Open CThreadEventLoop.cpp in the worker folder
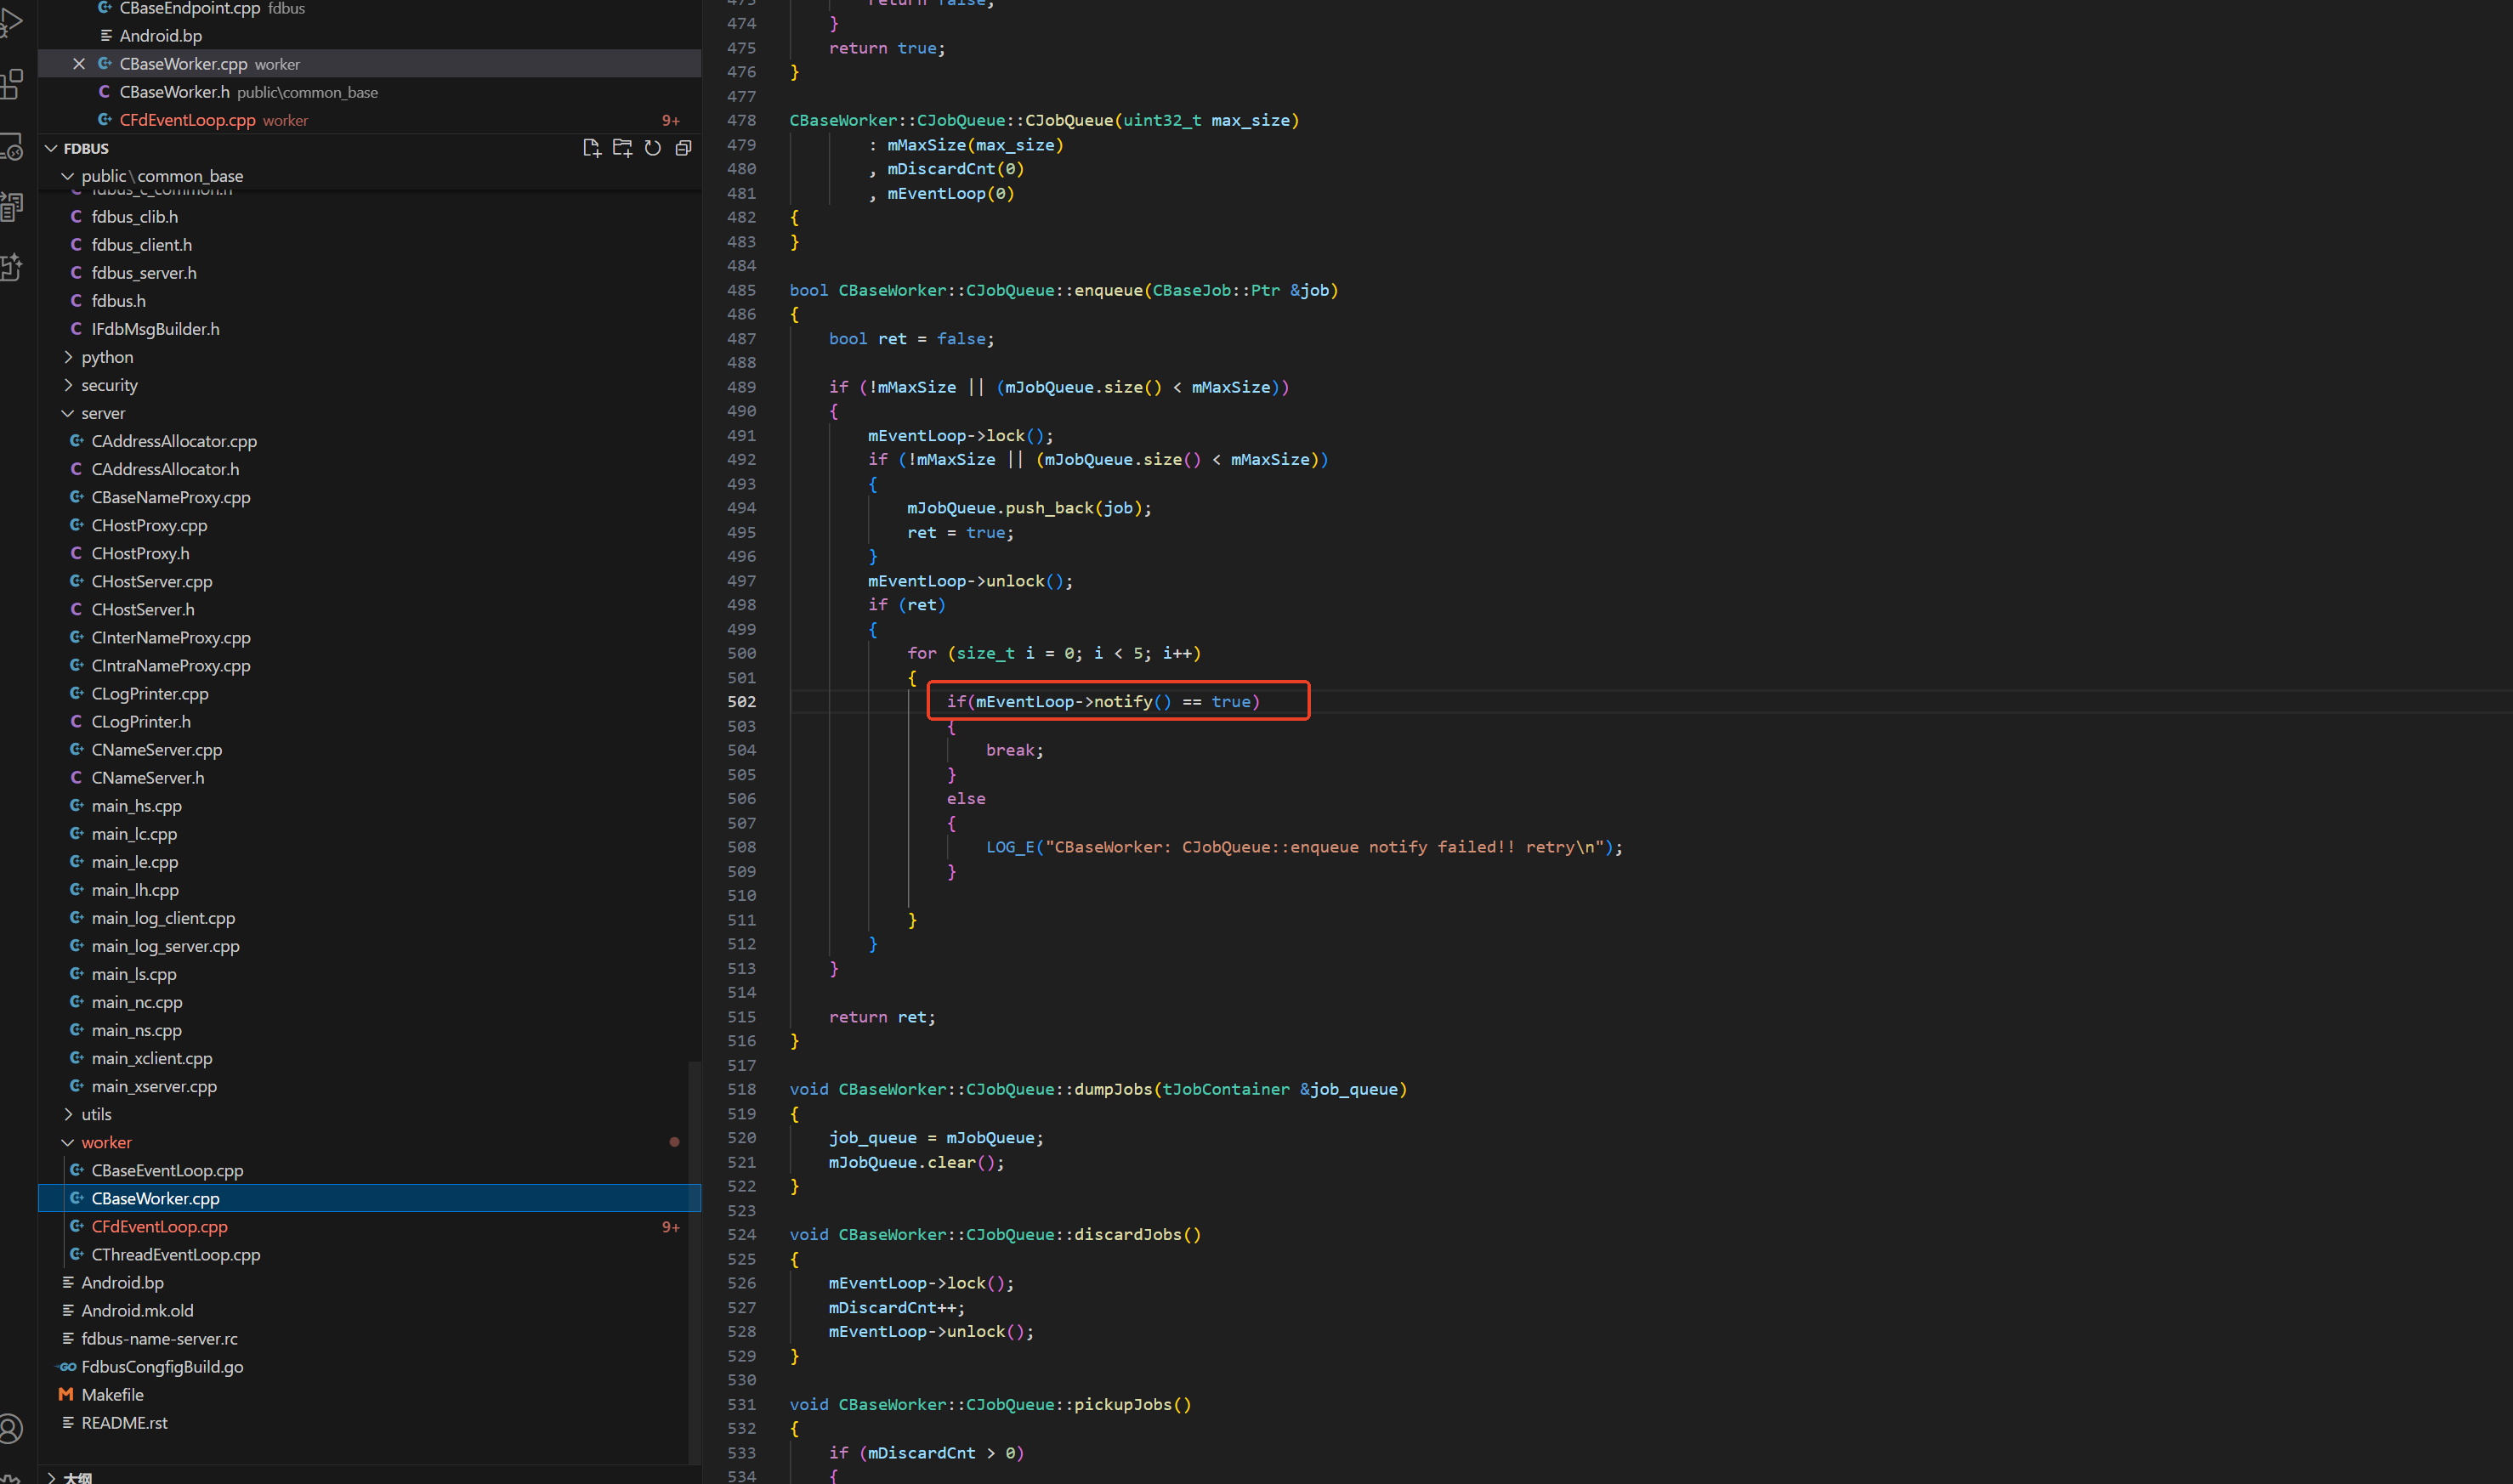This screenshot has height=1484, width=2513. coord(369,1254)
